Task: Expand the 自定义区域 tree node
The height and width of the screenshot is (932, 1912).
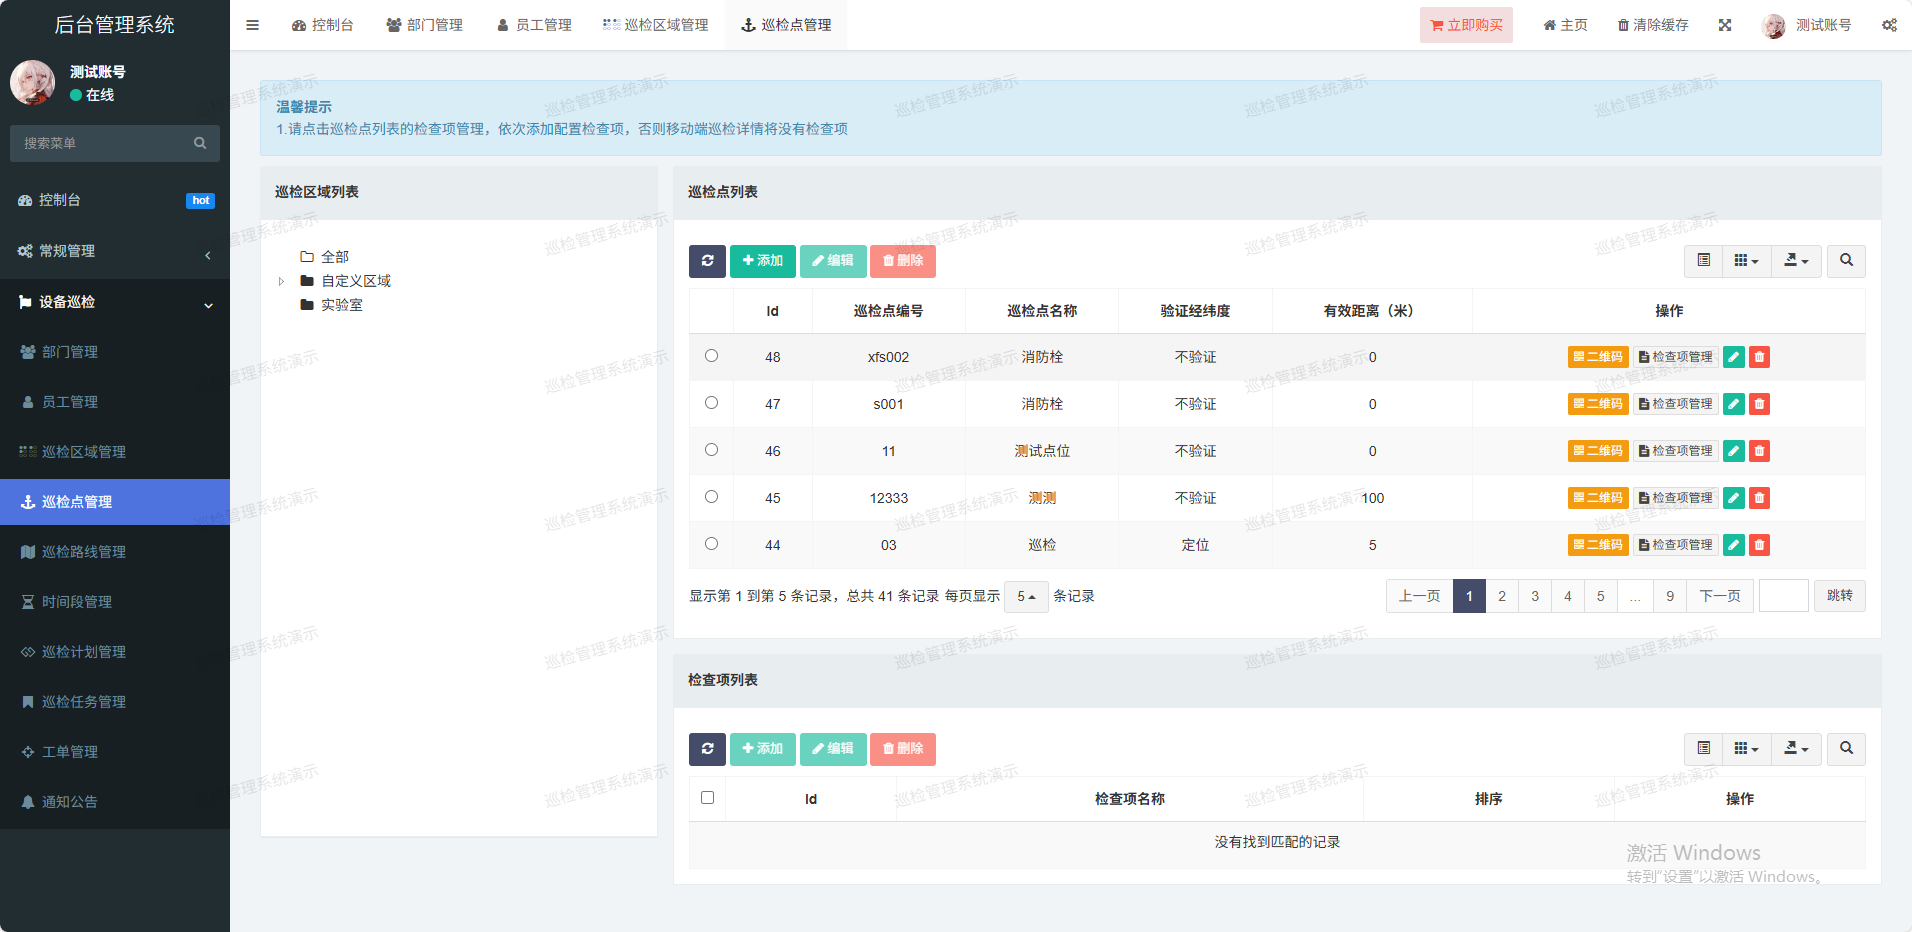Action: click(282, 281)
